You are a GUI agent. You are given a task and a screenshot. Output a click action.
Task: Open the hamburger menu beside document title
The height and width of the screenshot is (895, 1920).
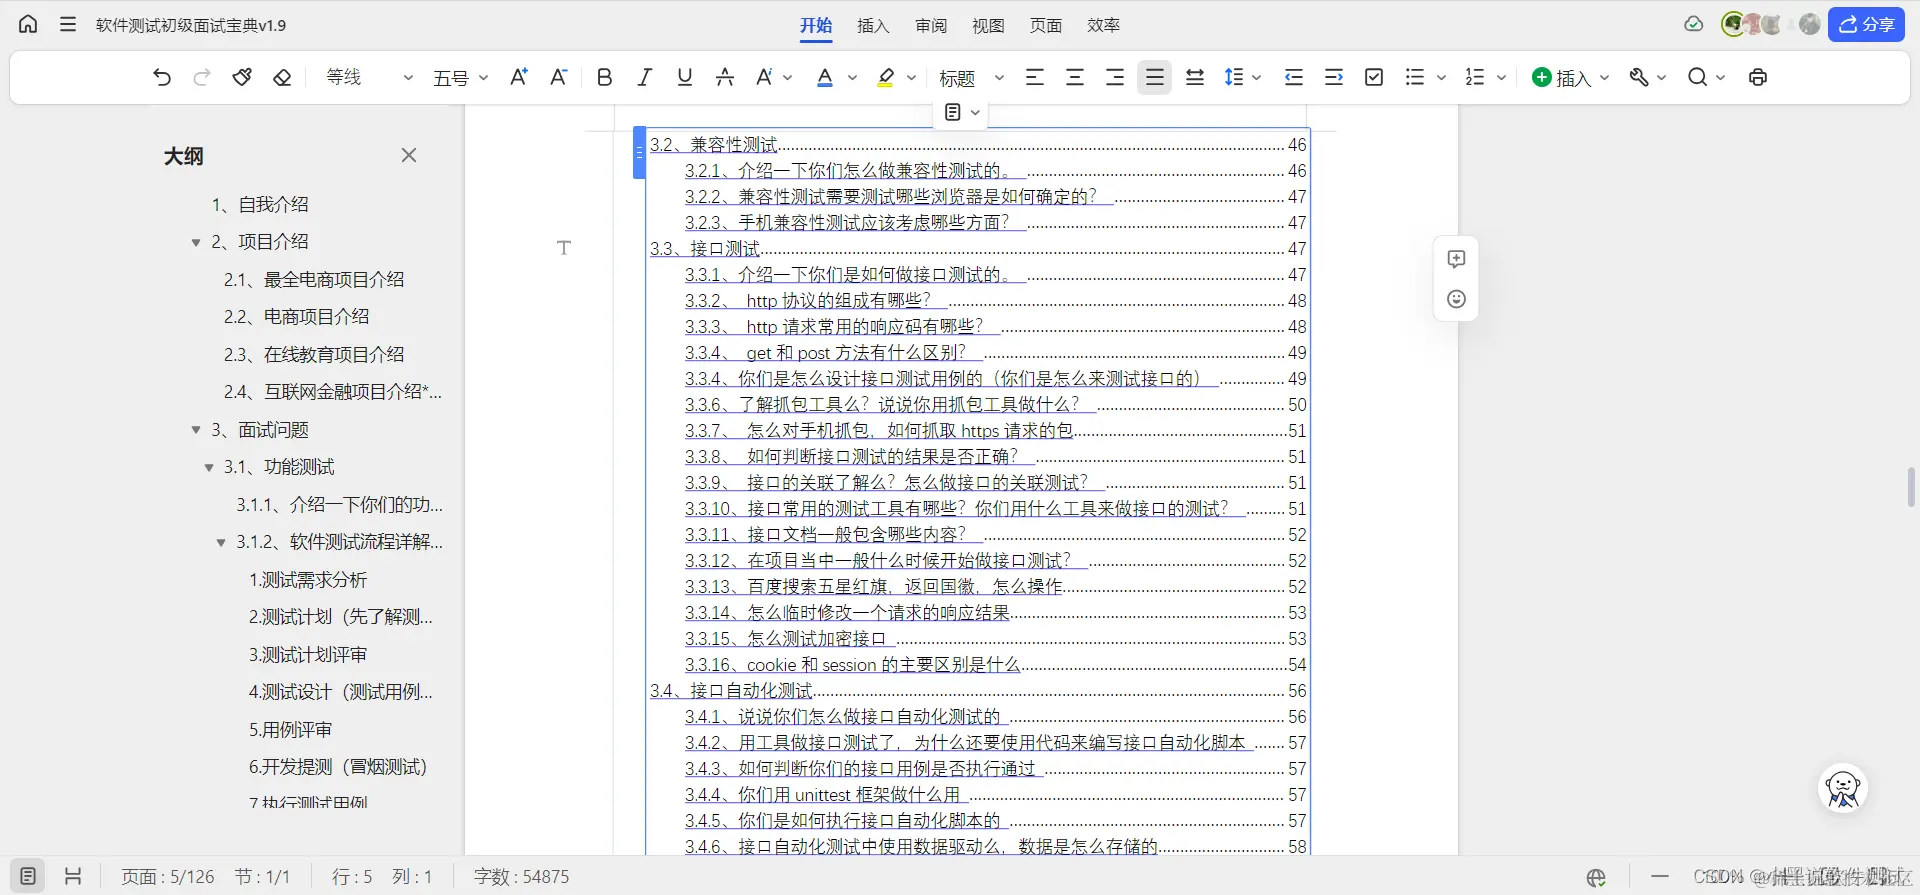tap(68, 24)
